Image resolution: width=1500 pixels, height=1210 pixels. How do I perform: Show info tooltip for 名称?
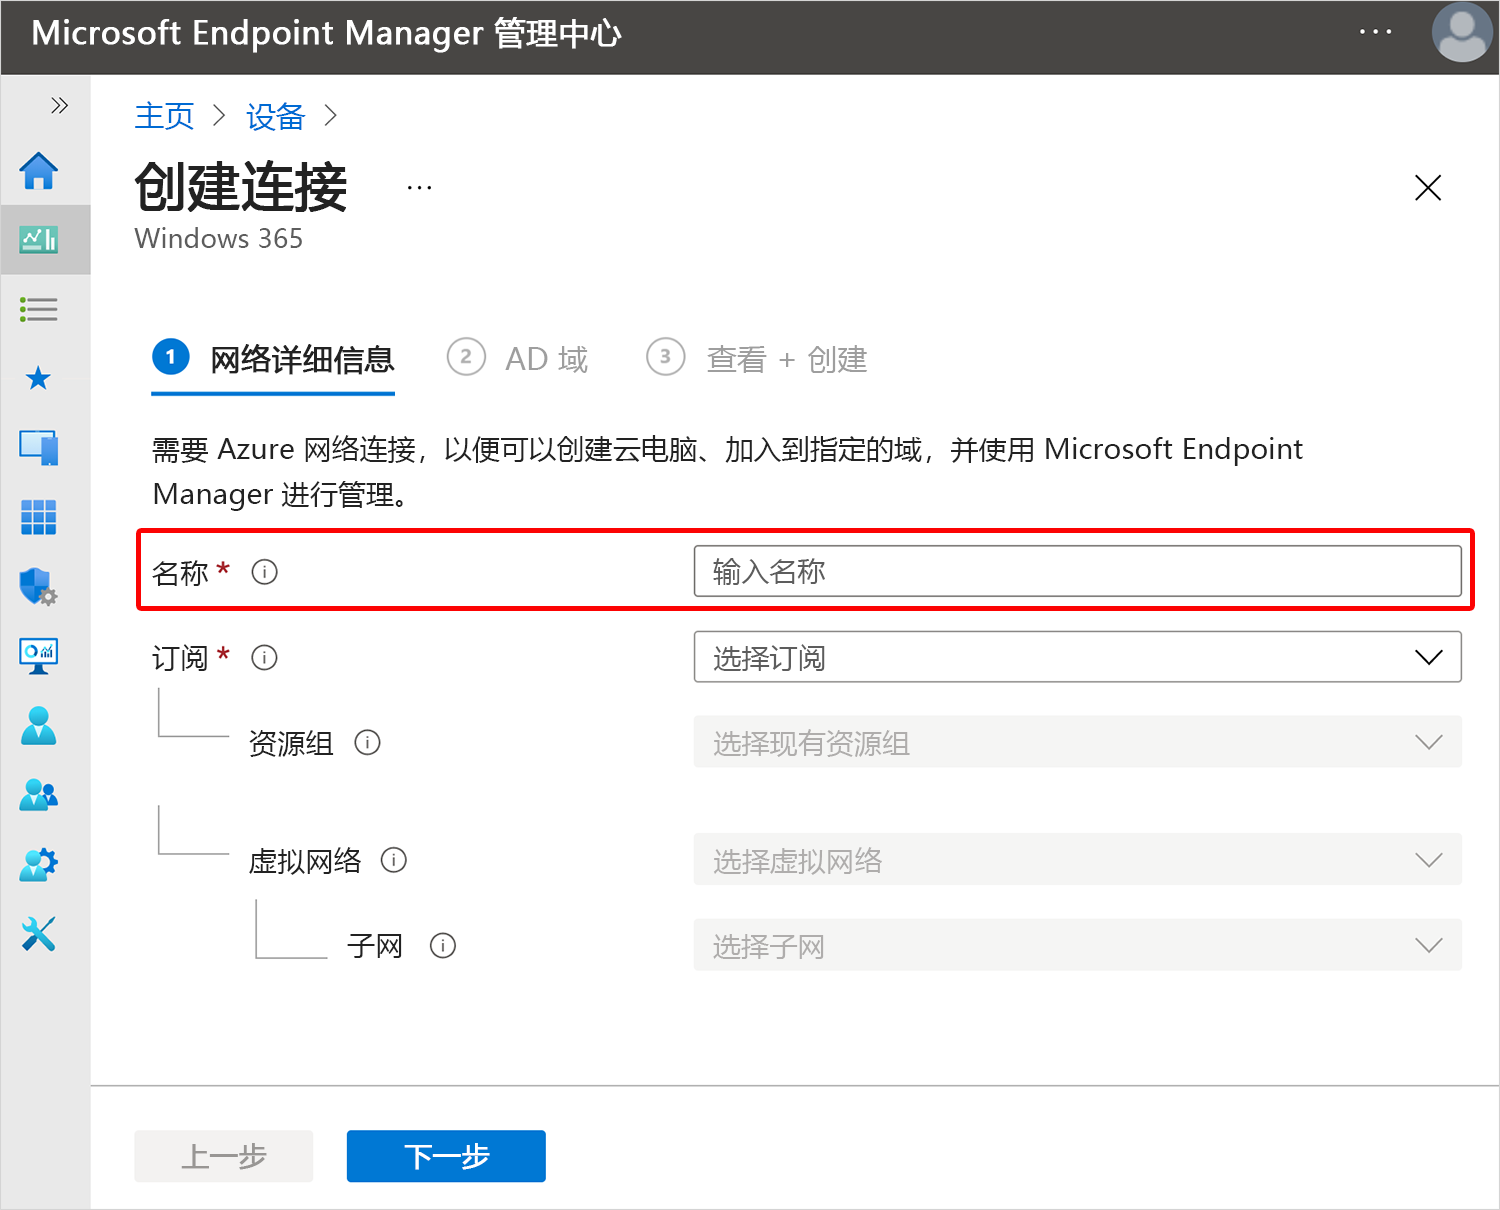click(x=264, y=572)
